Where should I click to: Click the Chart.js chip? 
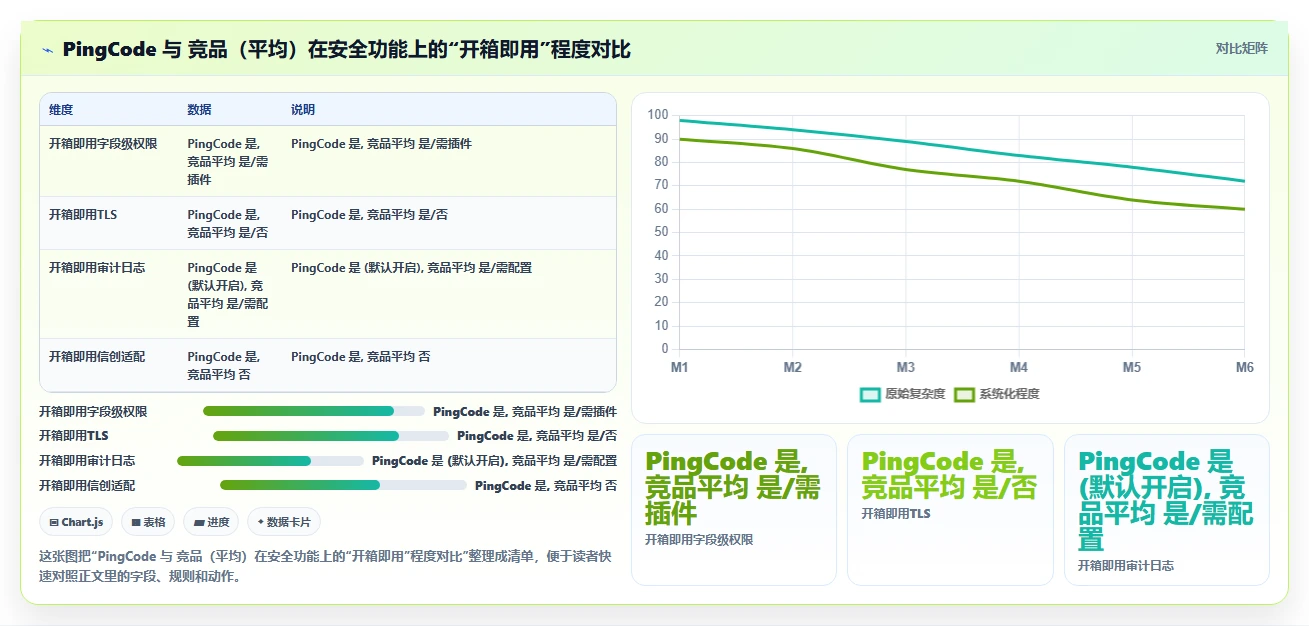[x=76, y=522]
